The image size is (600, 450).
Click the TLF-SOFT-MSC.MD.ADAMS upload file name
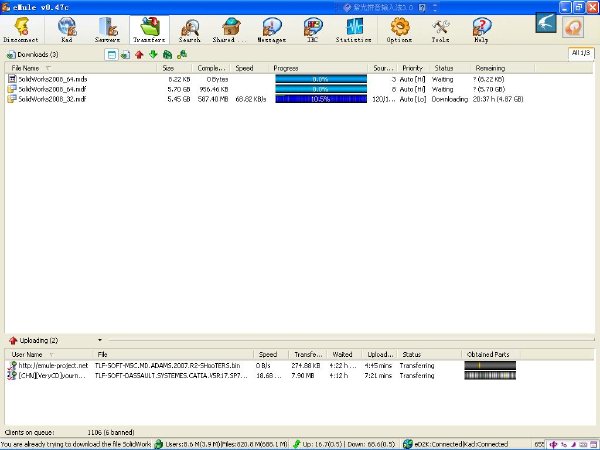(168, 365)
